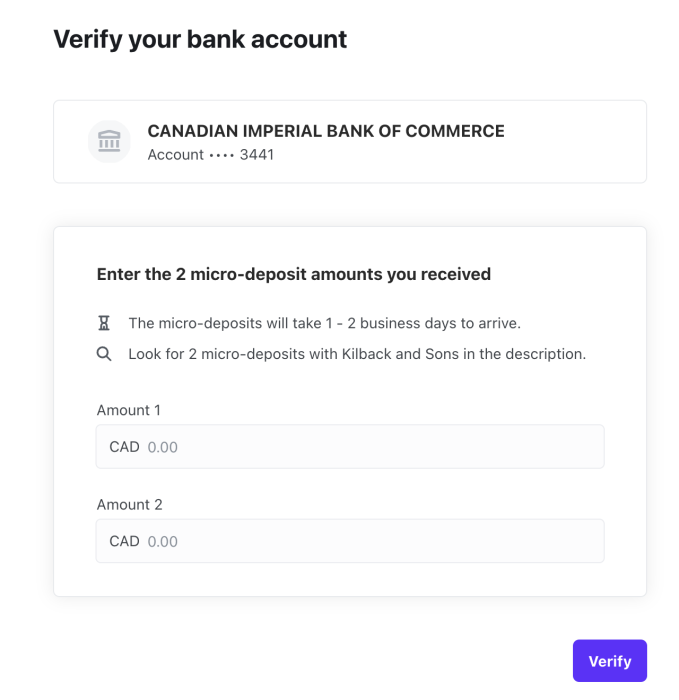
Task: Select the Canadian Imperial Bank of Commerce name
Action: click(x=325, y=131)
